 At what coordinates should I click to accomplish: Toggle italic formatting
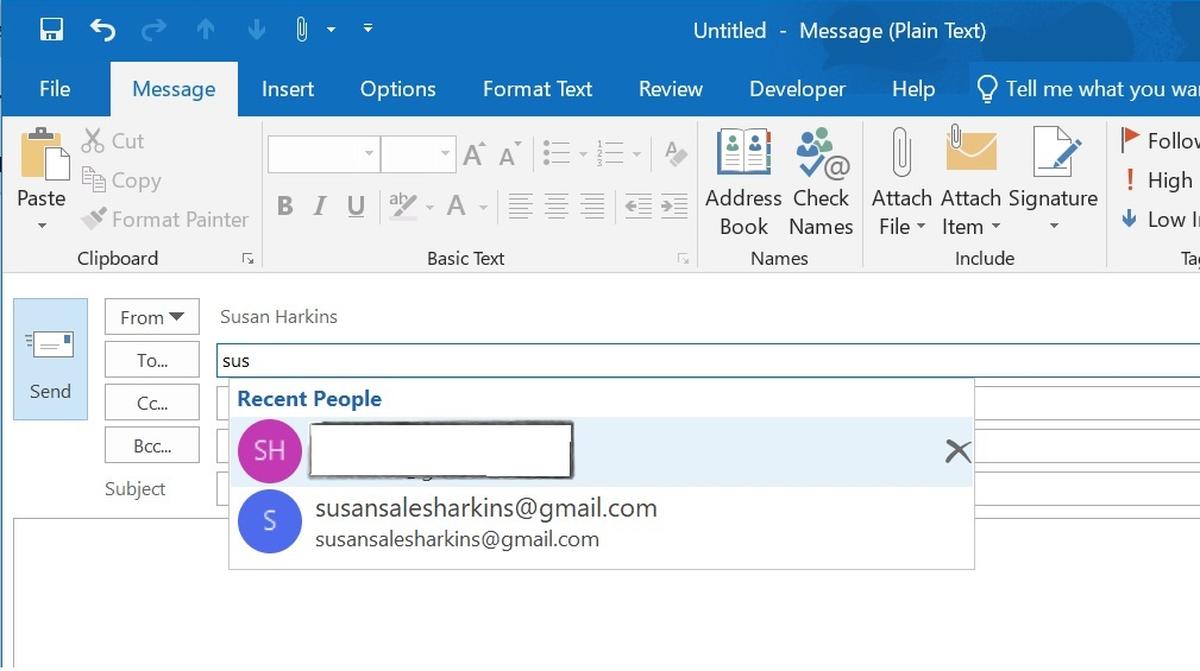point(318,206)
